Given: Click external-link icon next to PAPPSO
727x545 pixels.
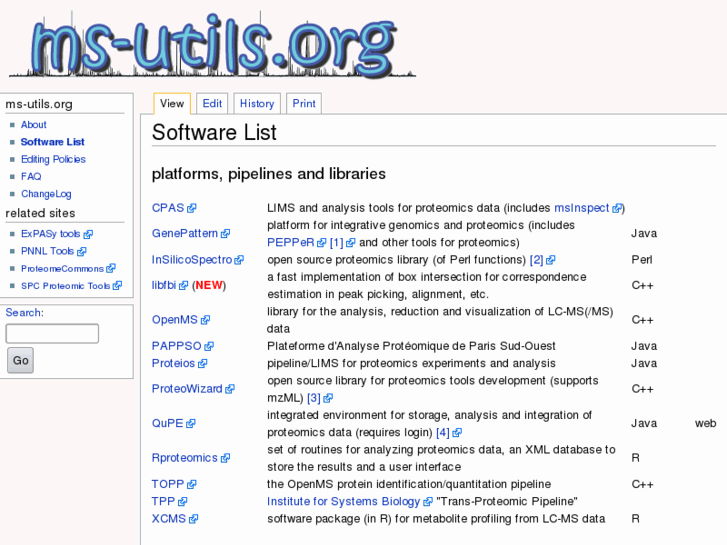Looking at the screenshot, I should [x=209, y=346].
